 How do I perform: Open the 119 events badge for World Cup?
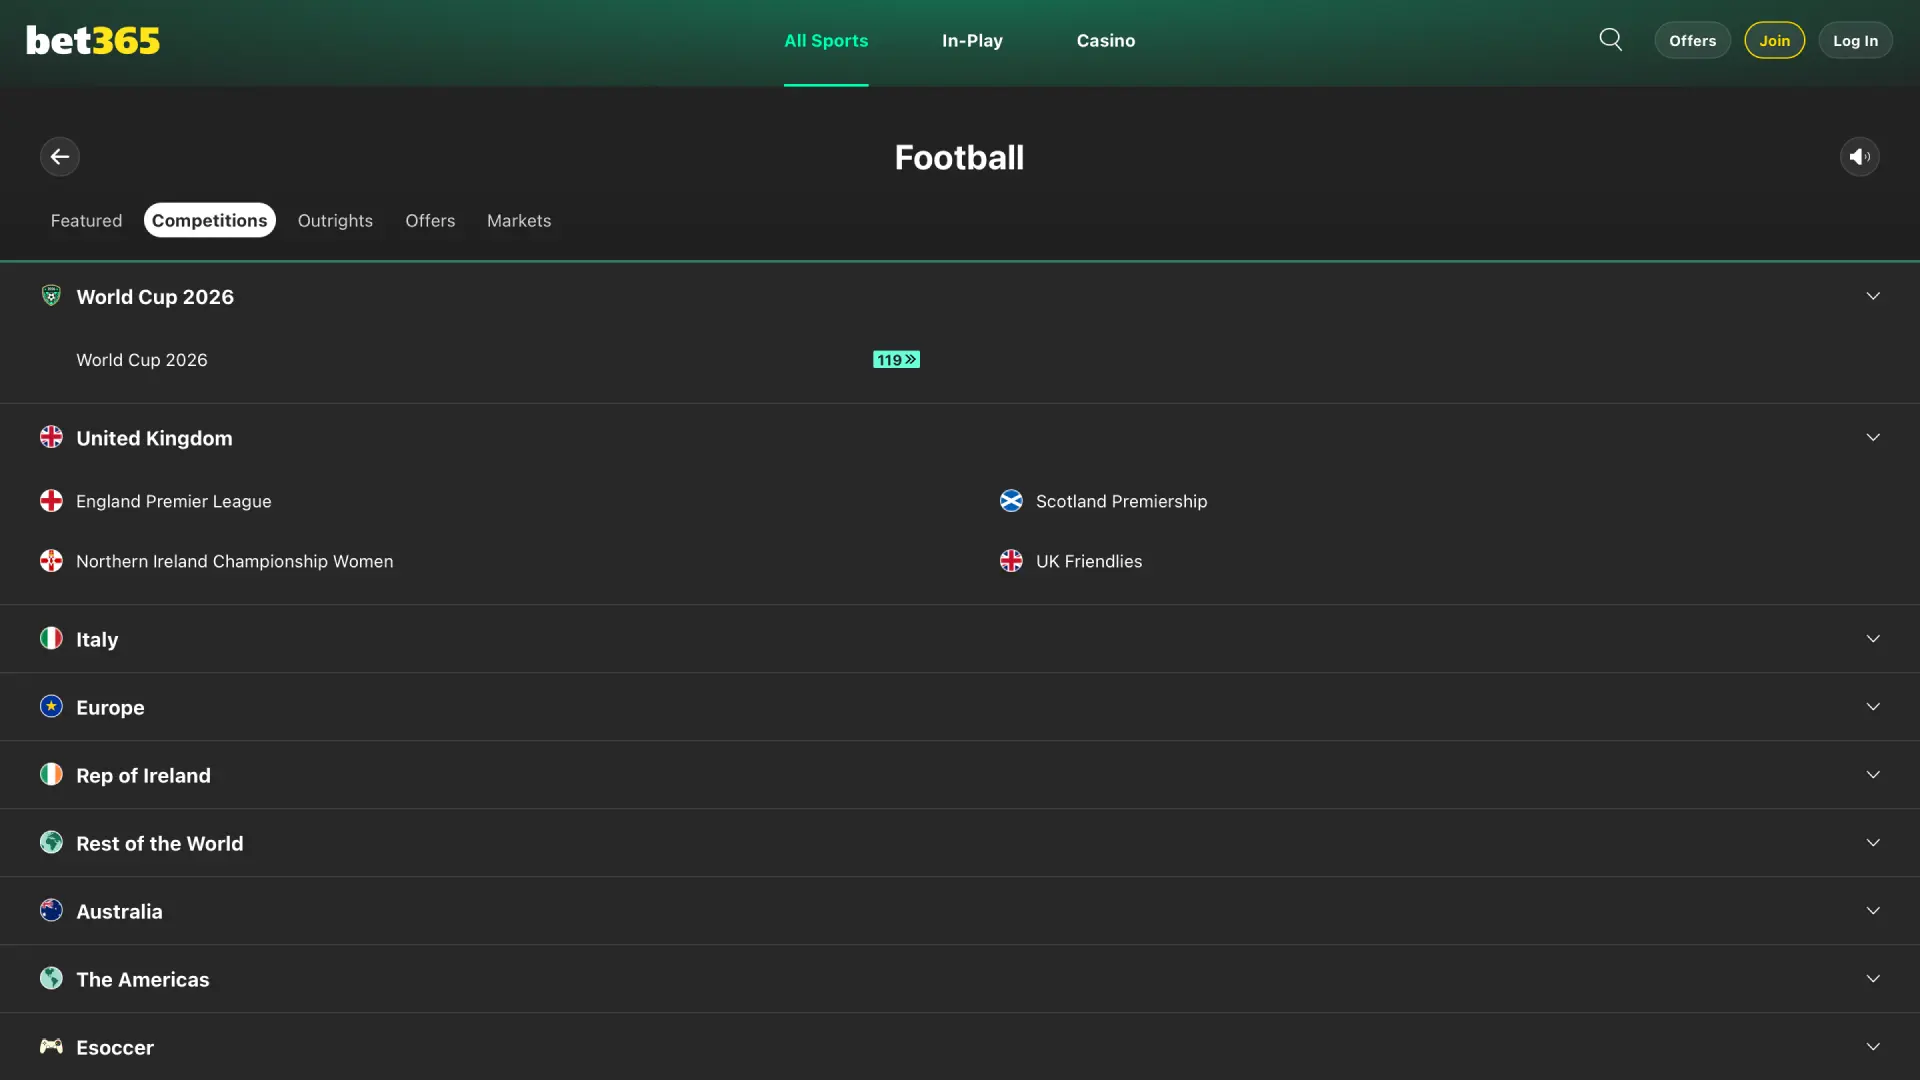tap(896, 360)
